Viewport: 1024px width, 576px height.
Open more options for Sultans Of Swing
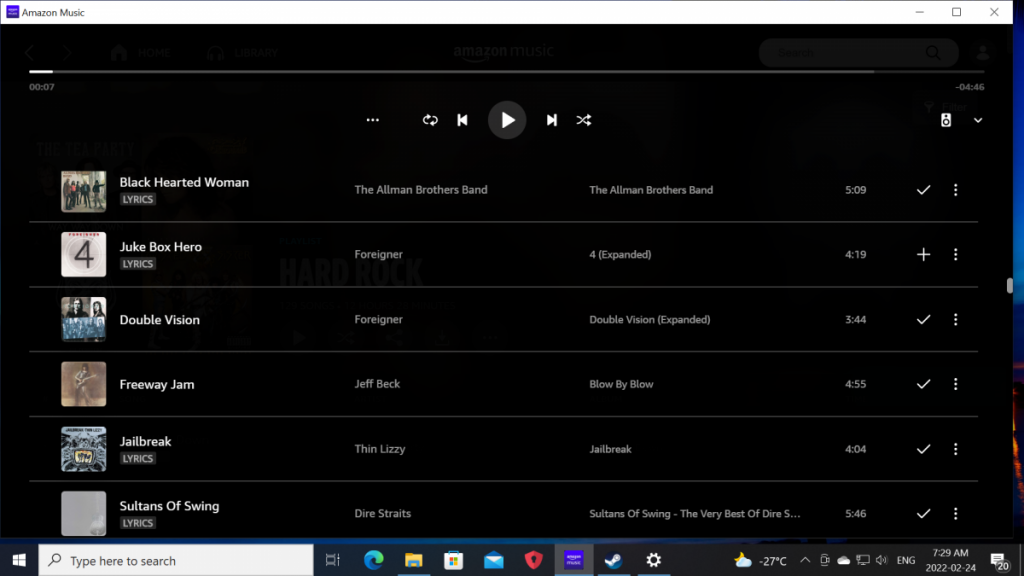tap(955, 513)
